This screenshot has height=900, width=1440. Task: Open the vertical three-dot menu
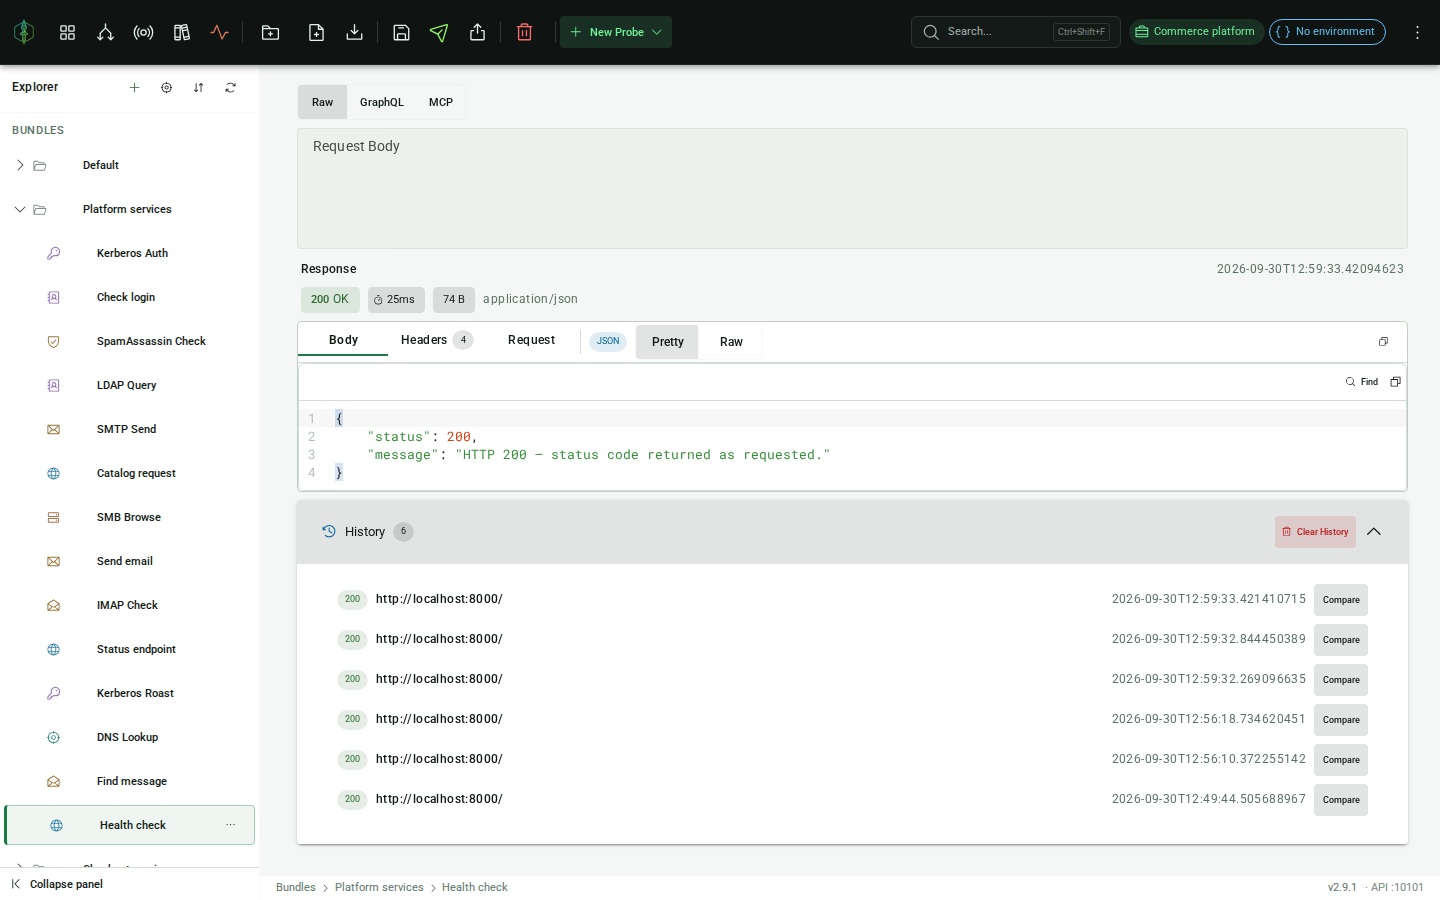(1417, 32)
